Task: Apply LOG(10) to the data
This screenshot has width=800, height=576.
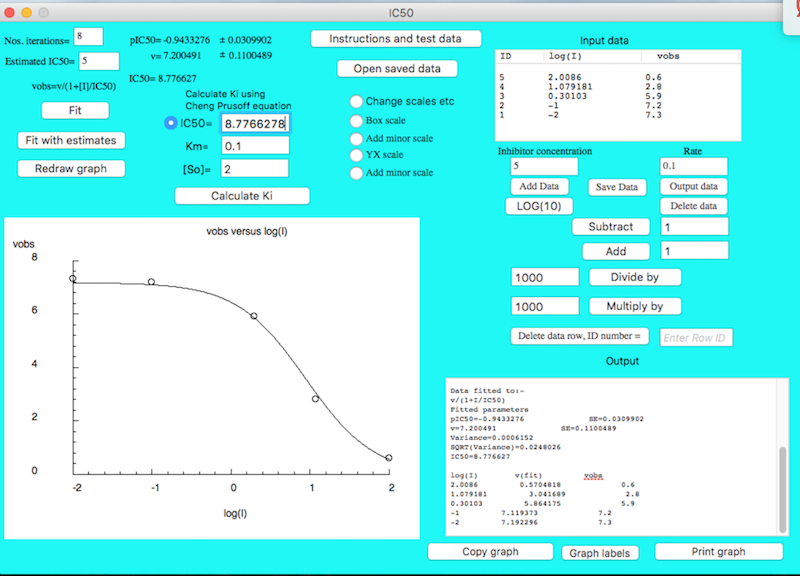Action: pyautogui.click(x=539, y=206)
